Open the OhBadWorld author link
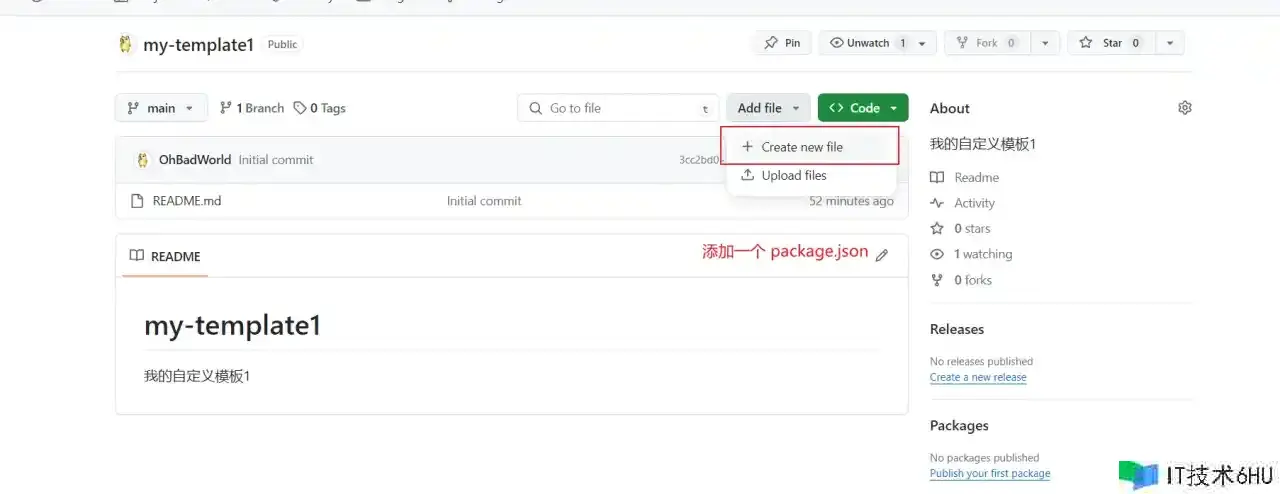Viewport: 1280px width, 494px height. (x=195, y=160)
